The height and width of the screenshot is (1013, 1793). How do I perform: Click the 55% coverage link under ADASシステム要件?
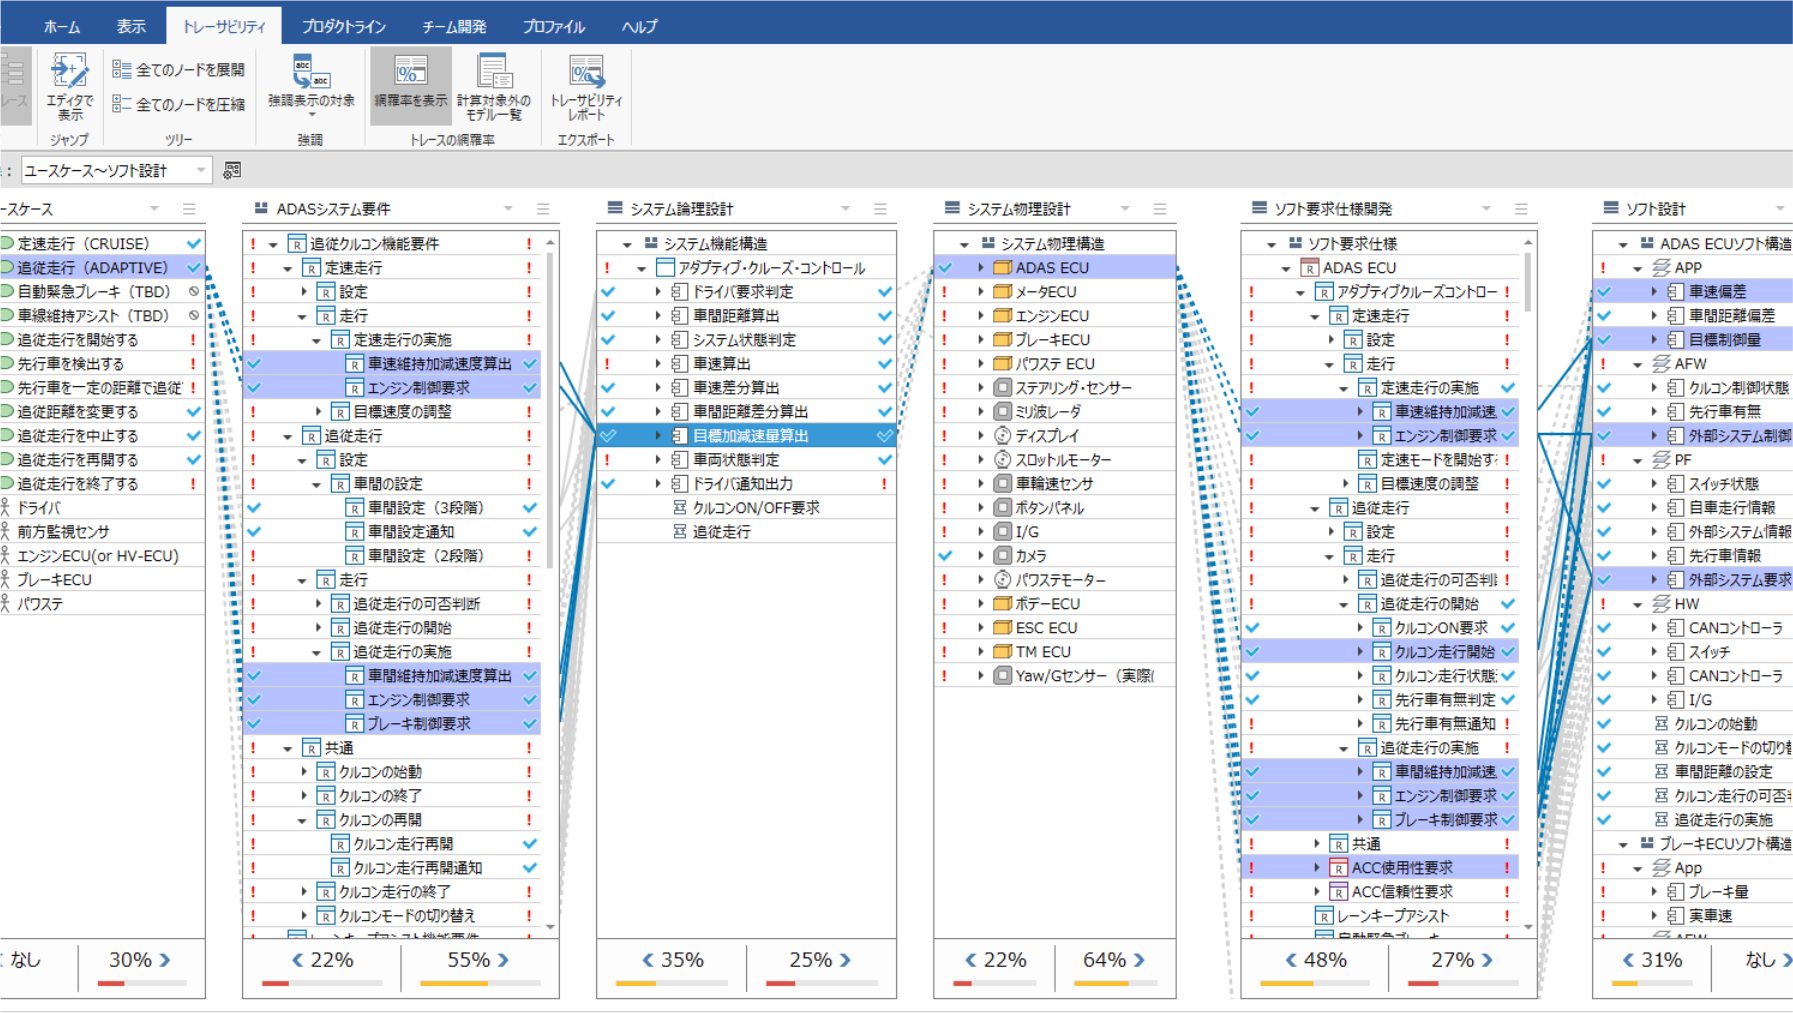point(478,960)
